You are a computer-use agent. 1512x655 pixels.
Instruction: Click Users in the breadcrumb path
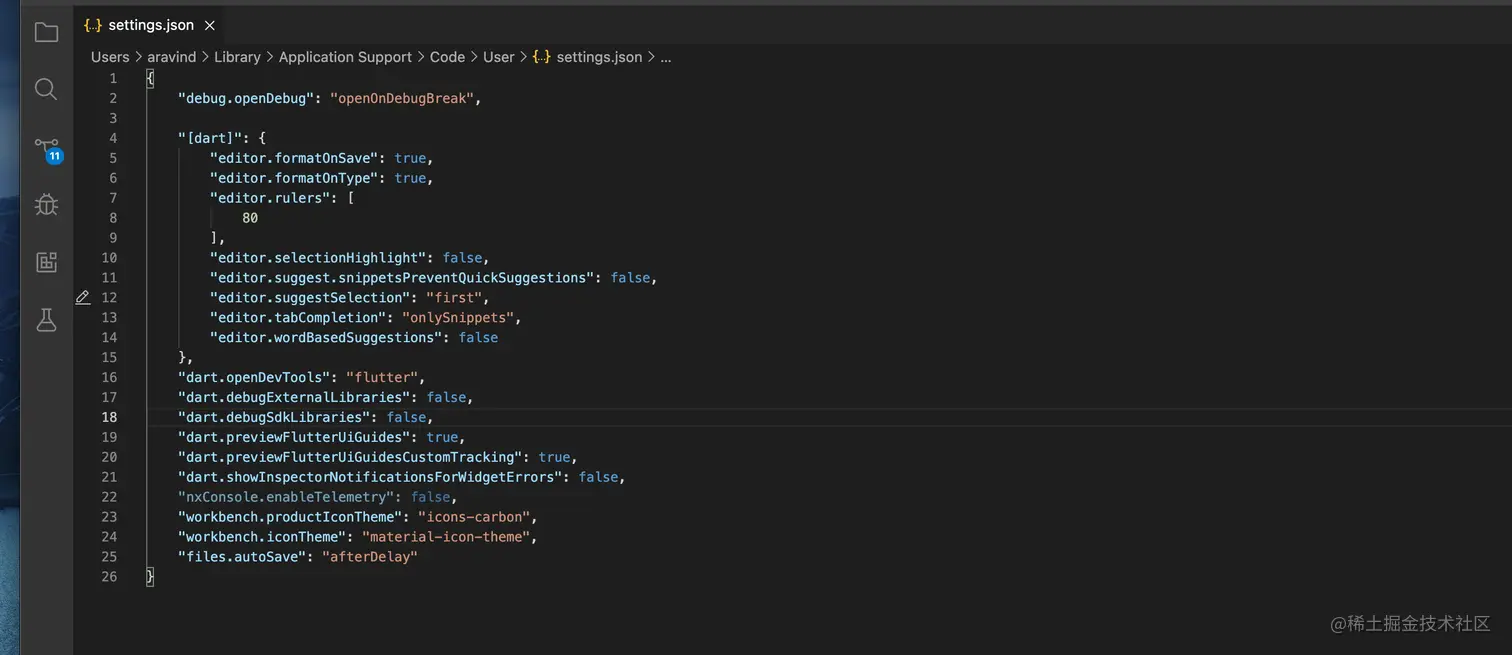[x=110, y=57]
